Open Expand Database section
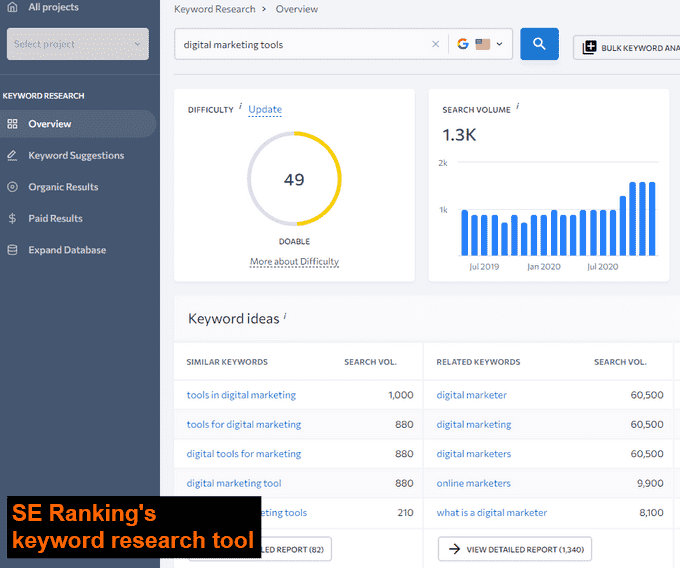The width and height of the screenshot is (680, 568). coord(67,250)
